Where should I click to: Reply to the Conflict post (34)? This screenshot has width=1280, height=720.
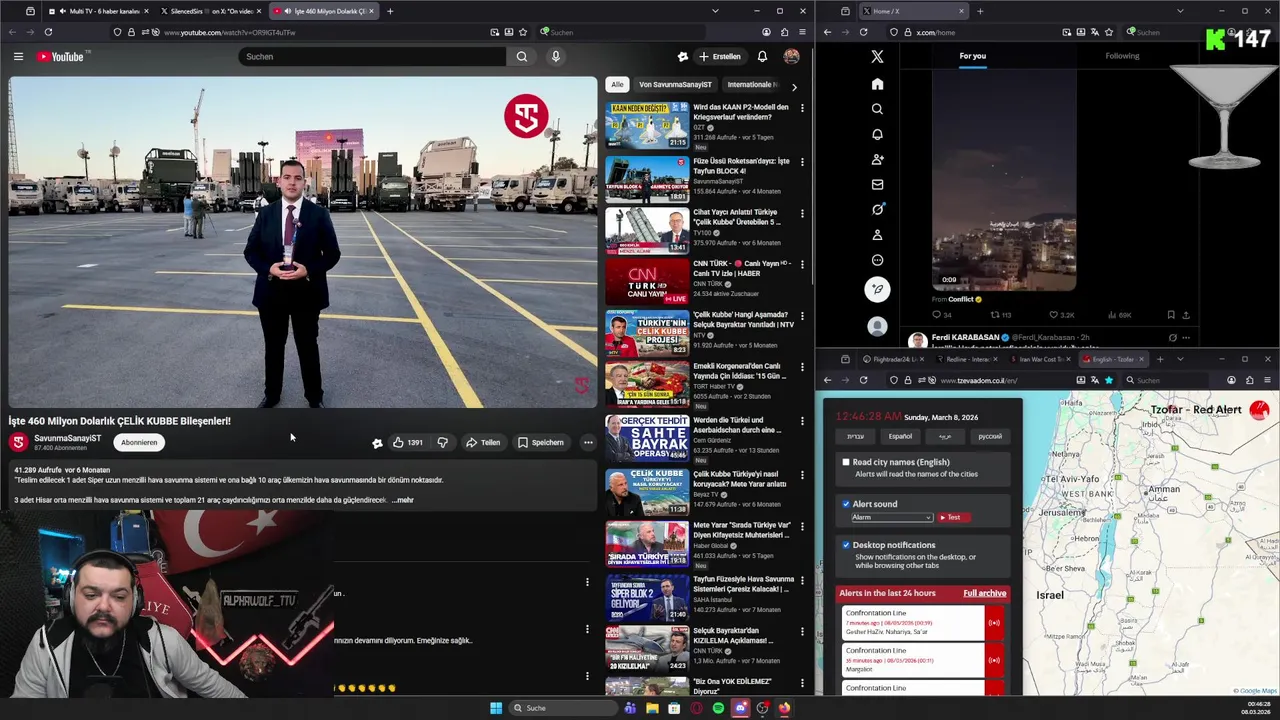tap(940, 315)
